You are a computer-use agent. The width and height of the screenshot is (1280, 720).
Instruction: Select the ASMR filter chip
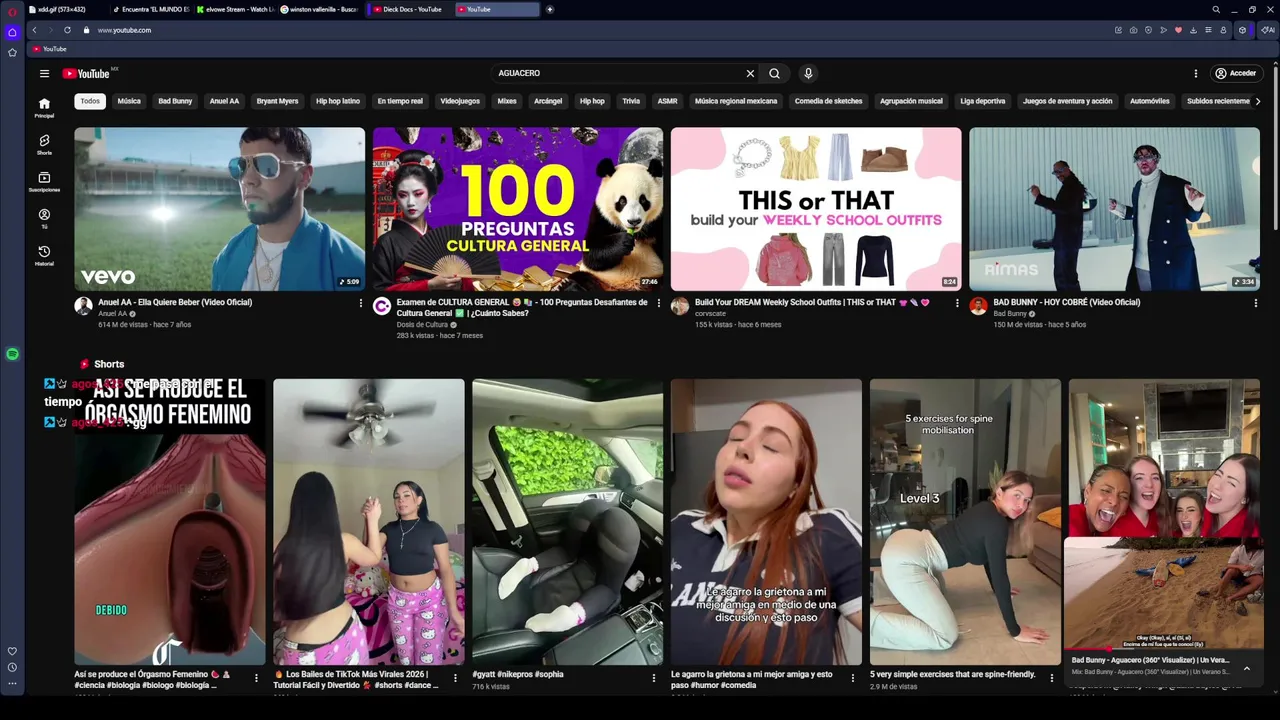[x=667, y=101]
